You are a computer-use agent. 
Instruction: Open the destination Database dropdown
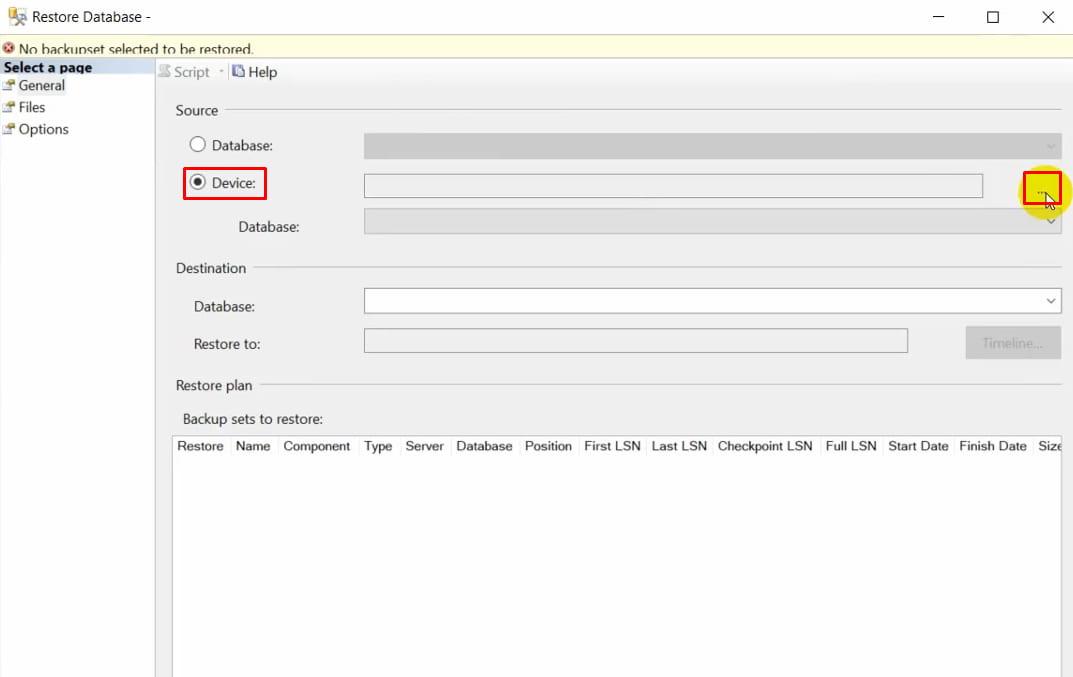[1051, 301]
